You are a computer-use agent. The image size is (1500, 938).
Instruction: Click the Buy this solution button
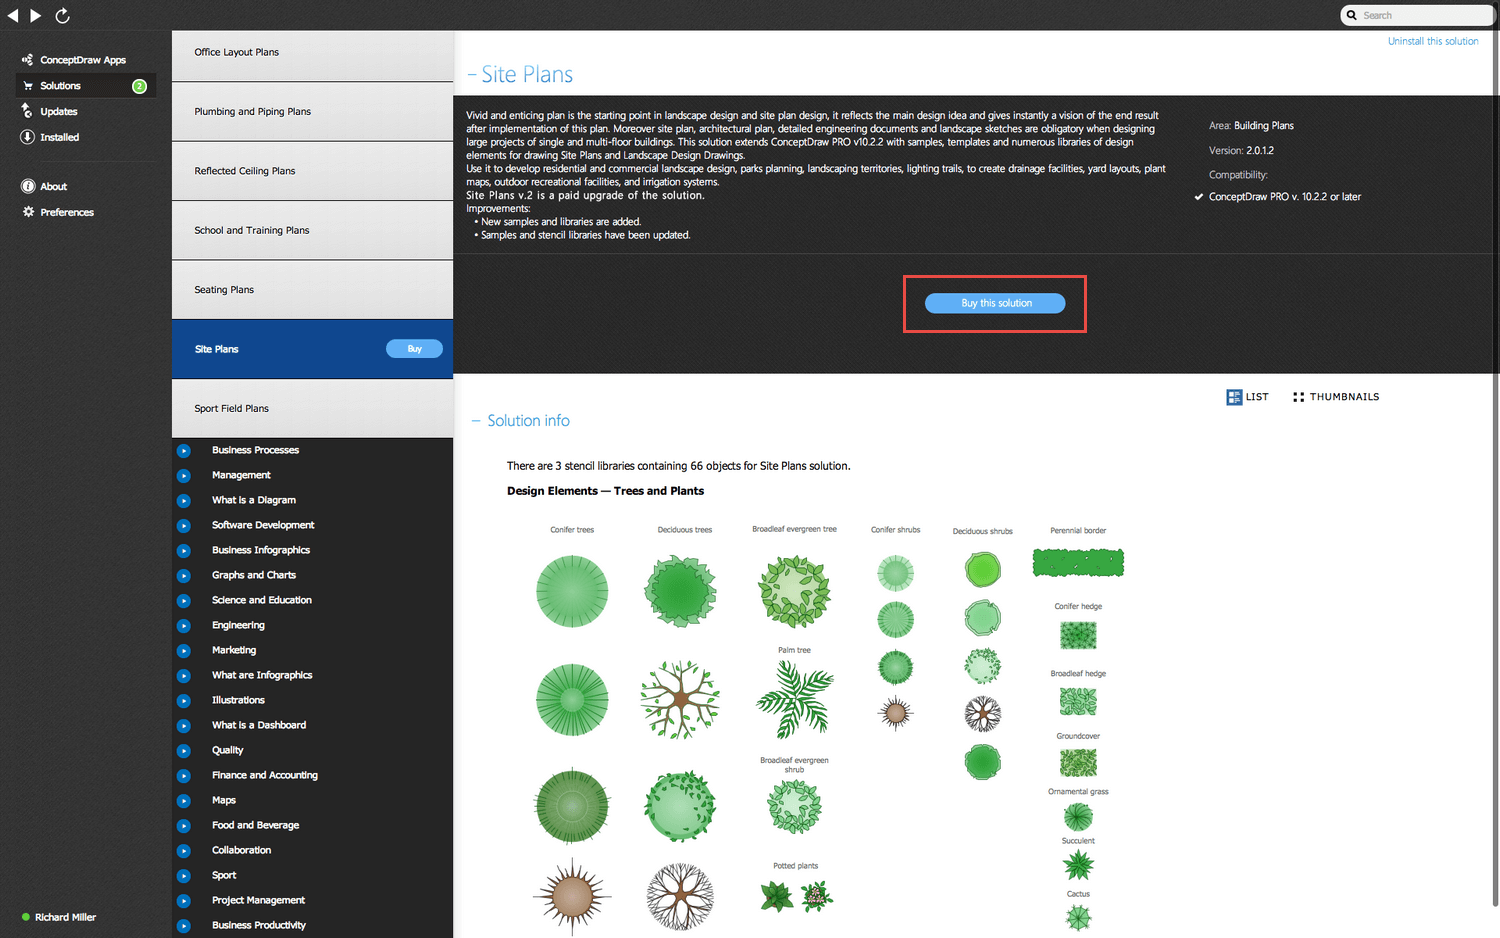pos(994,303)
